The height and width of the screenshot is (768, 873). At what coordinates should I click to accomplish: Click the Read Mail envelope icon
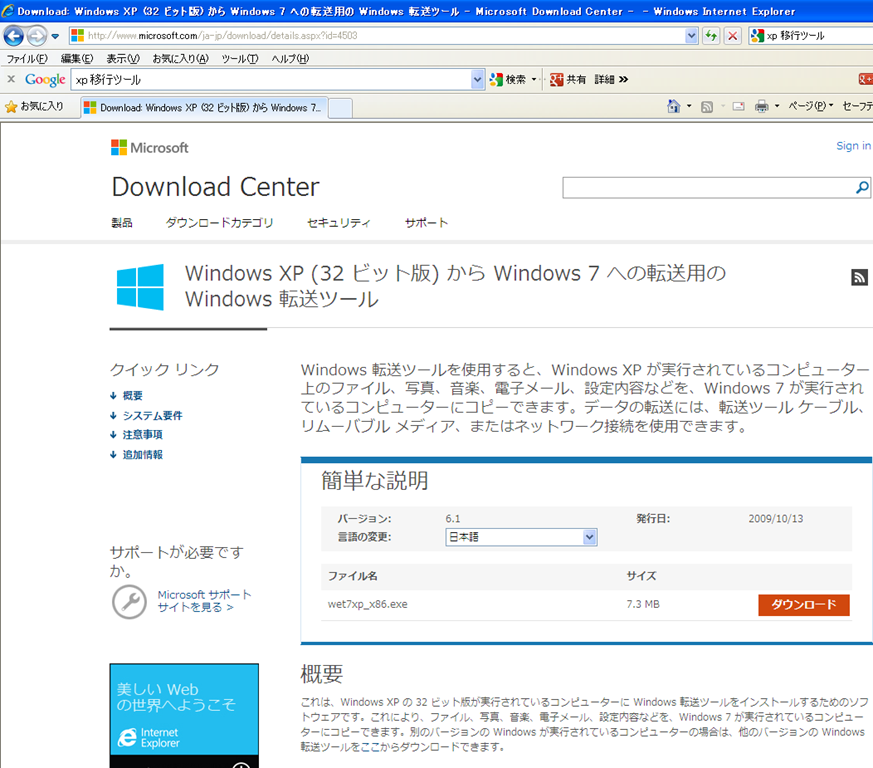739,106
